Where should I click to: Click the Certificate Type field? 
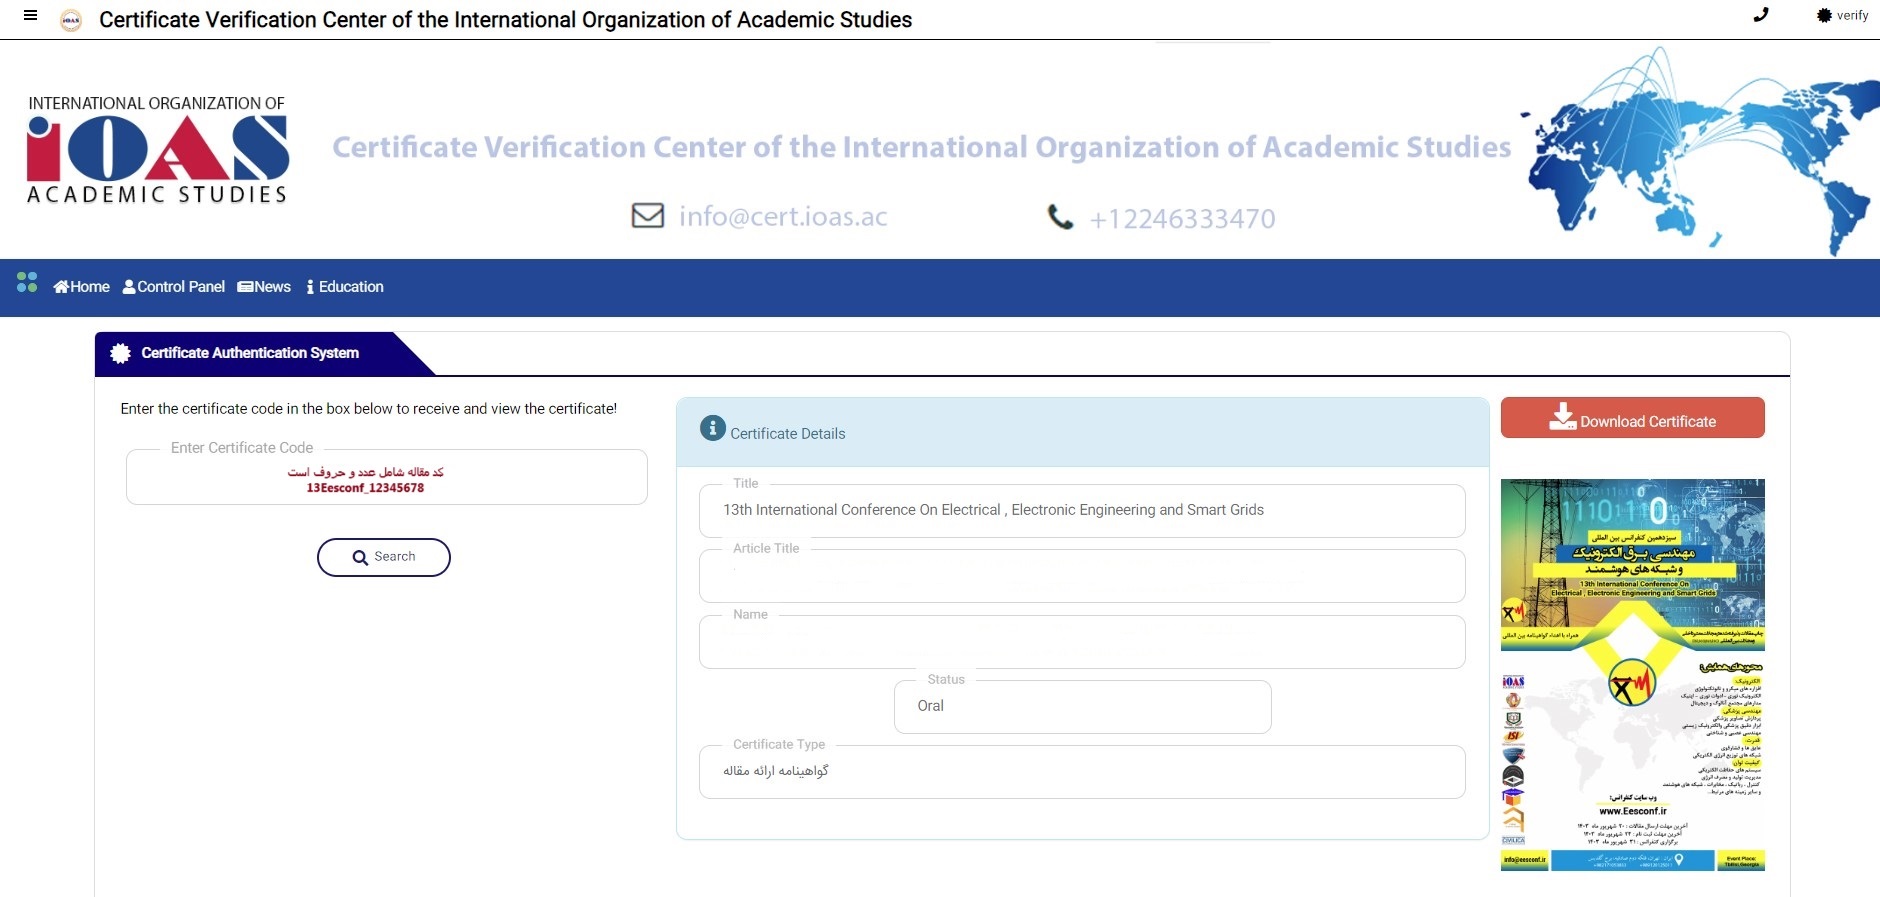[x=1082, y=772]
